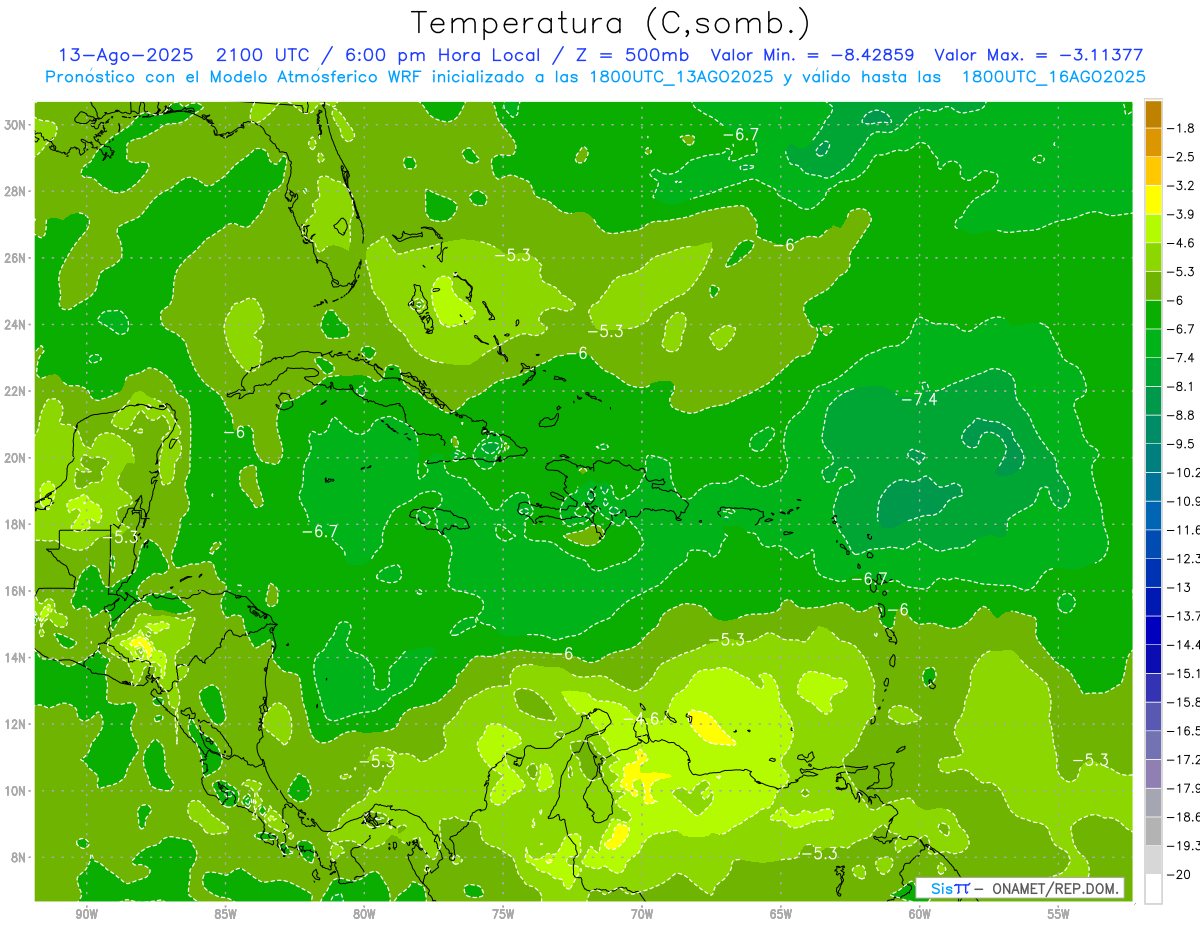Click the "90W" longitude axis label
Screen dimensions: 1200x927
pos(87,915)
